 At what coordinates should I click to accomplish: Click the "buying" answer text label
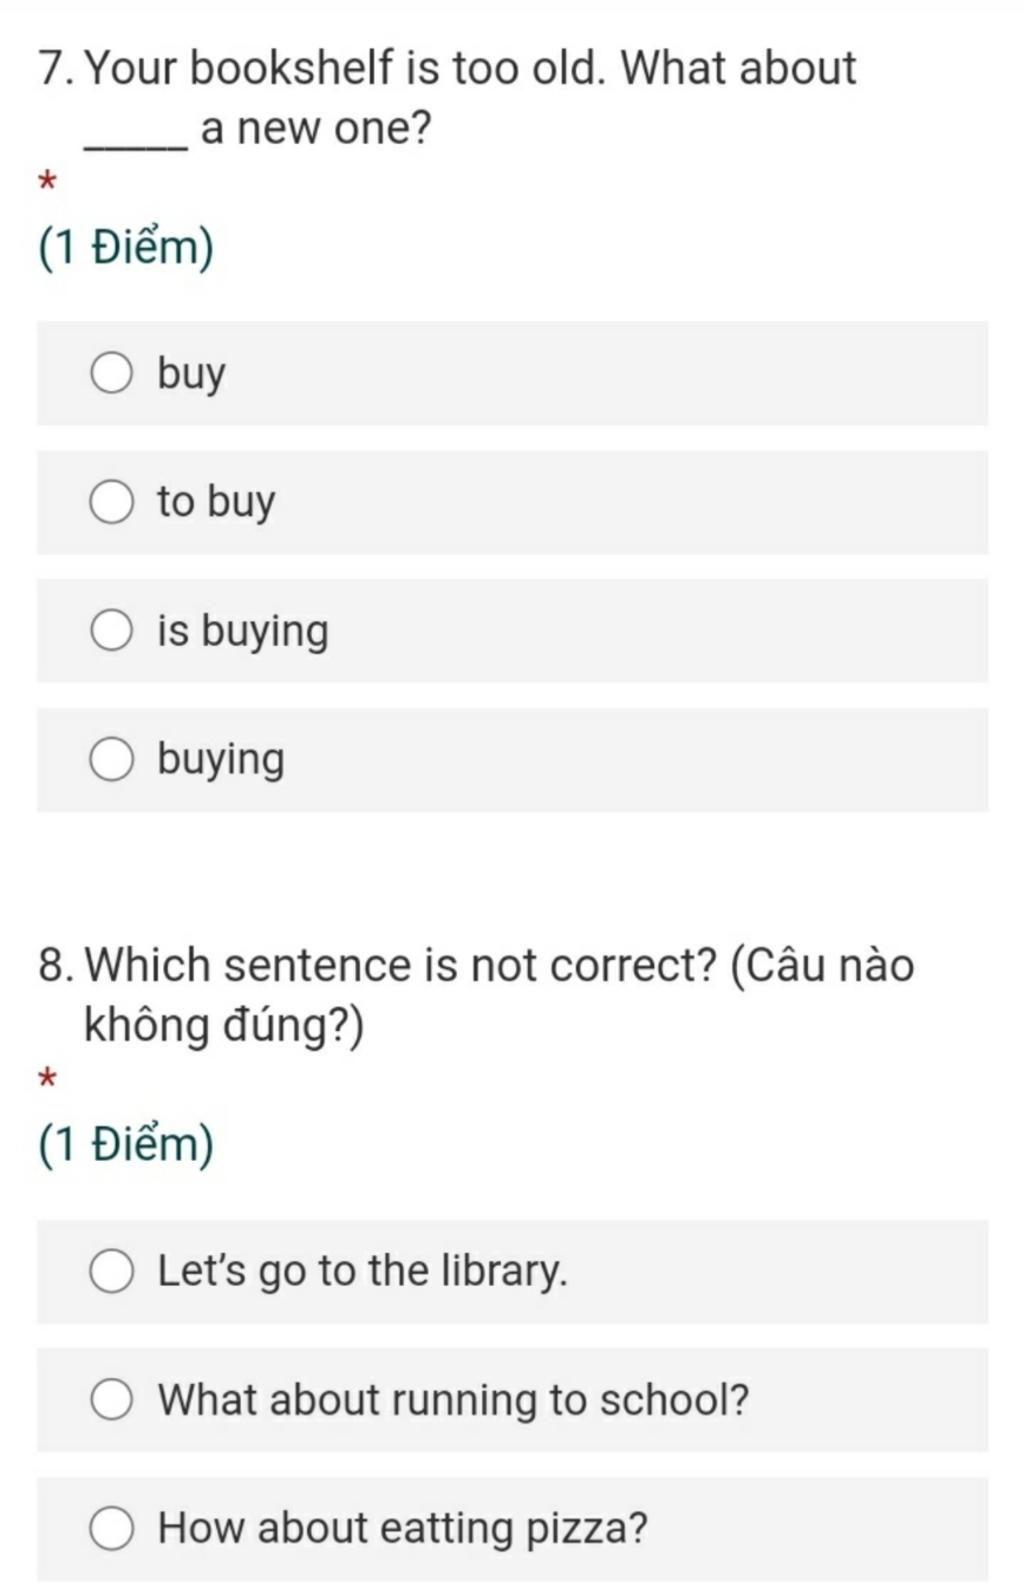click(221, 761)
